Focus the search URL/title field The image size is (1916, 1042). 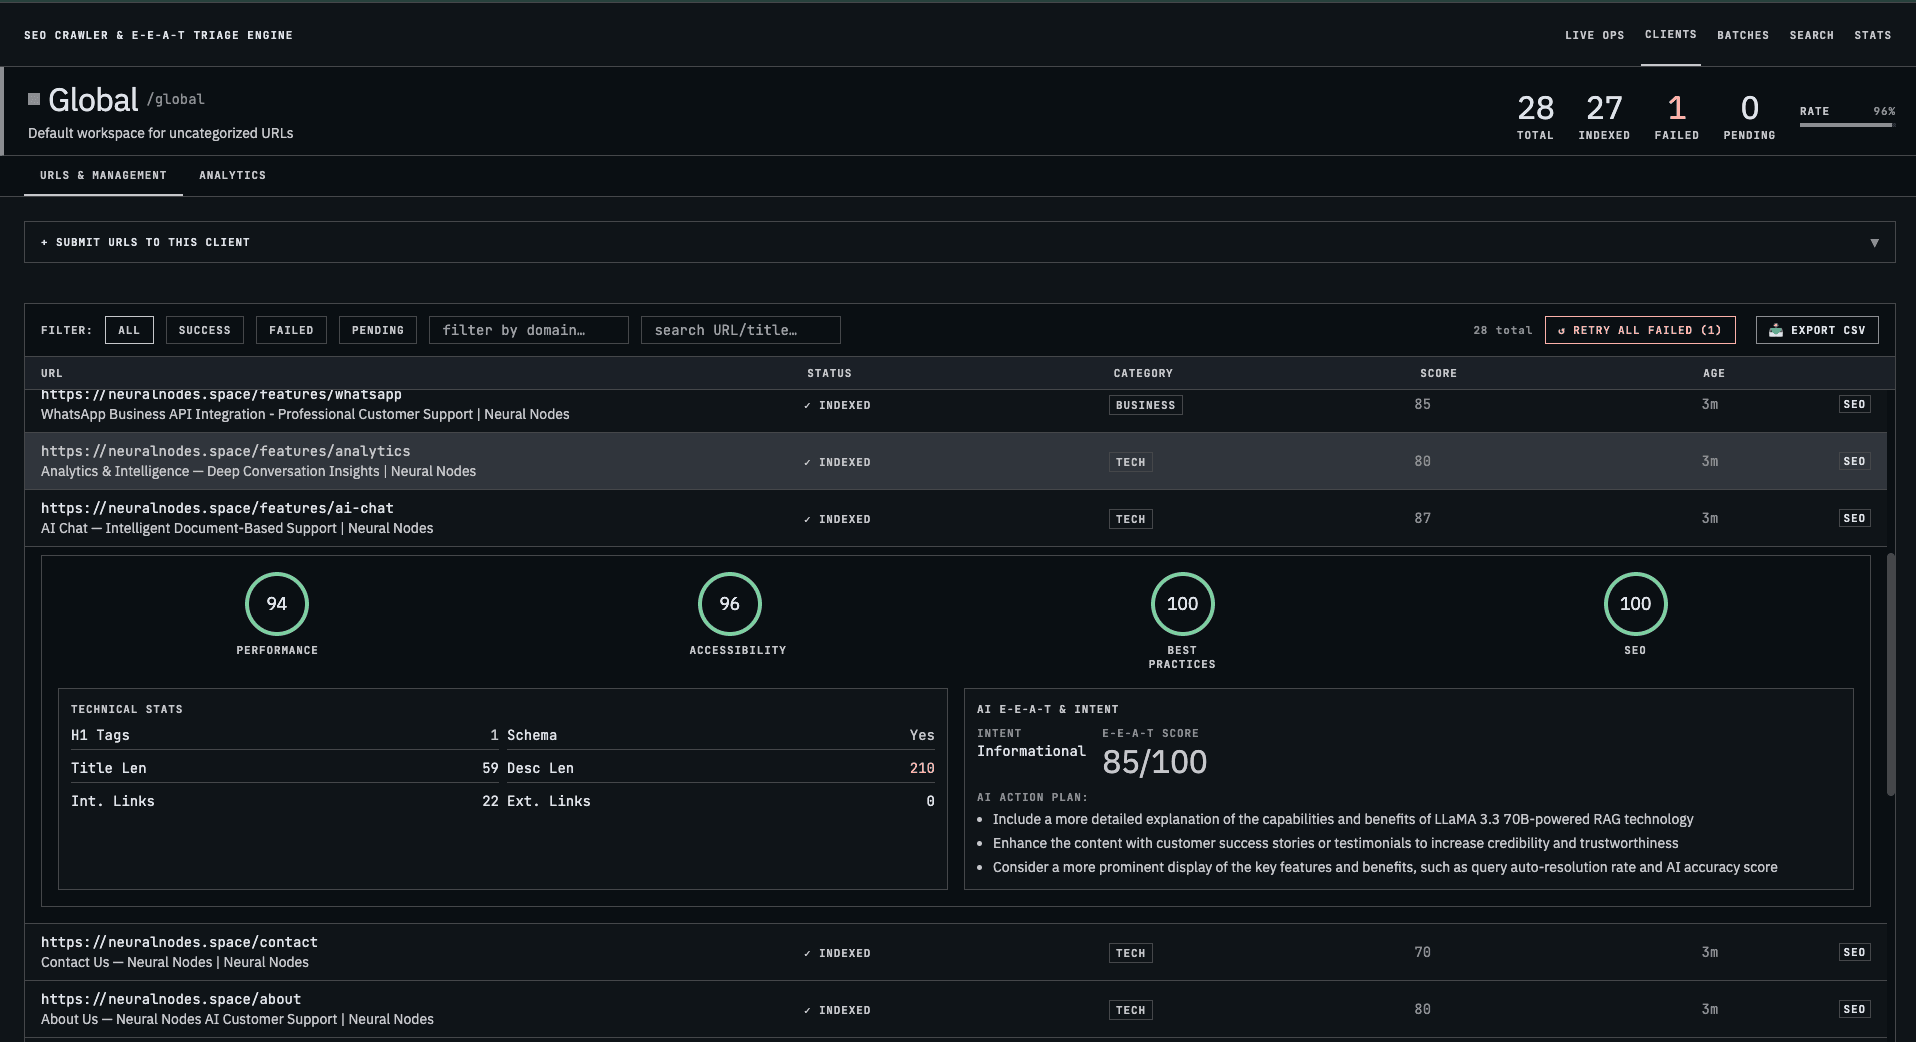coord(740,330)
